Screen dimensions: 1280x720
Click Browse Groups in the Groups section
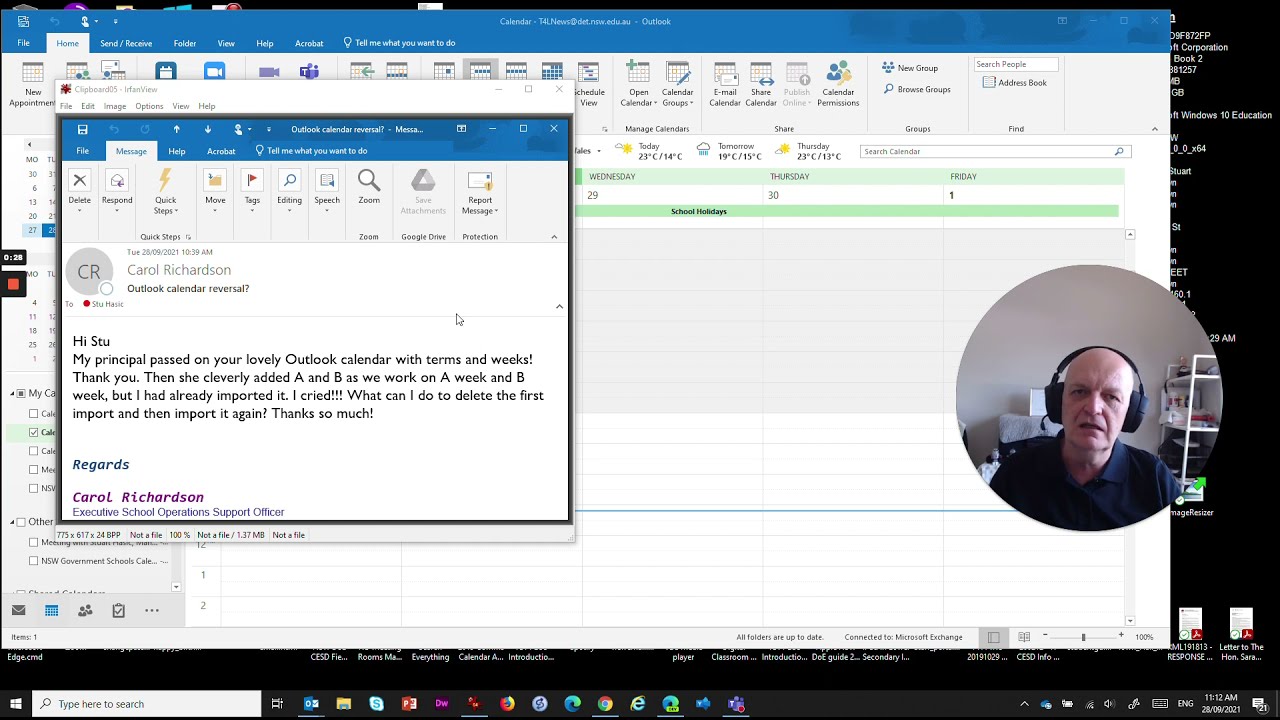(917, 89)
